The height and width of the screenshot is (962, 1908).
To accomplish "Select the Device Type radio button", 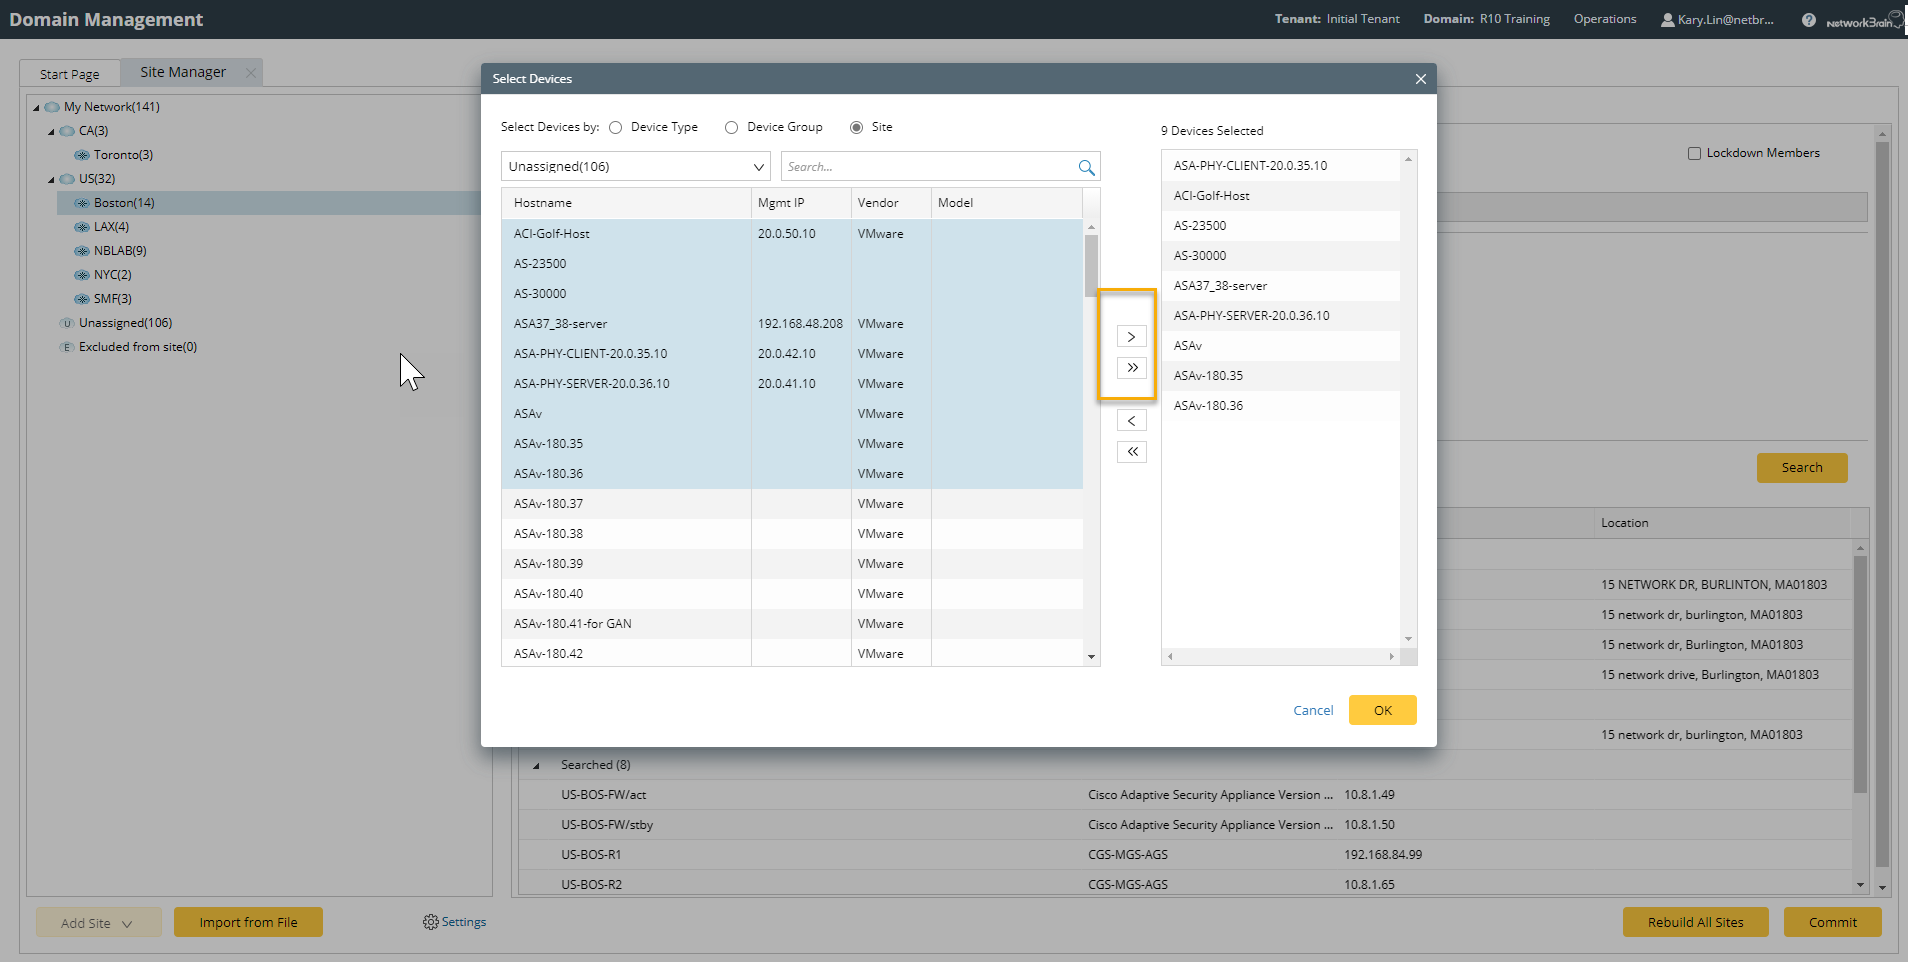I will (x=616, y=128).
